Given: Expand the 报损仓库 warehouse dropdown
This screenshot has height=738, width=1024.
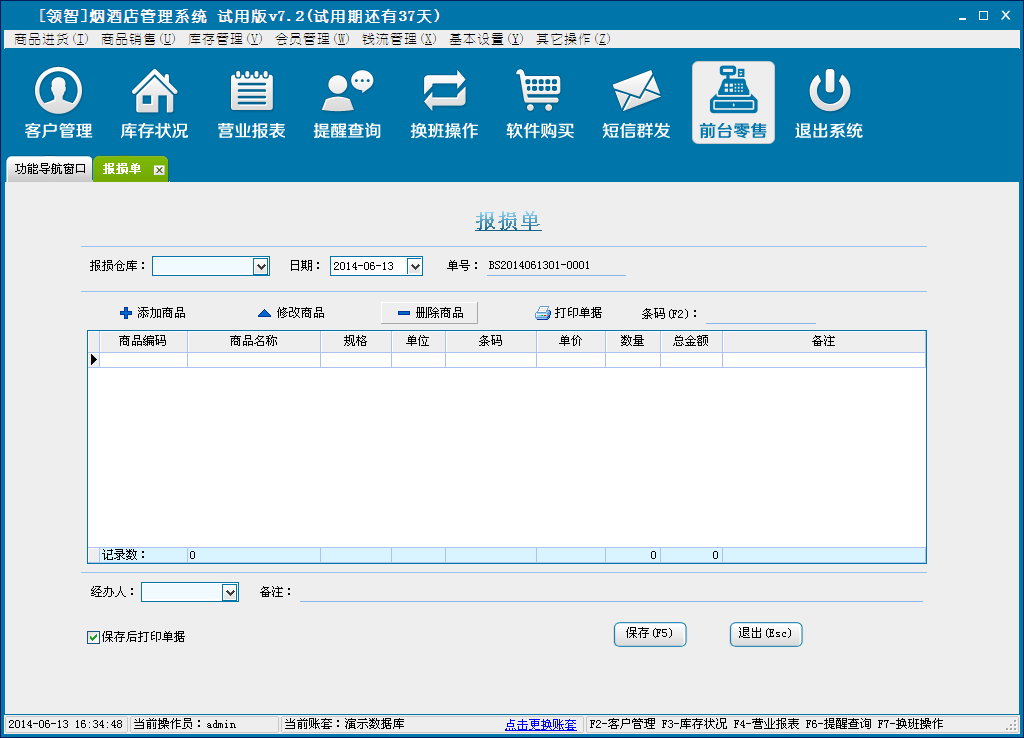Looking at the screenshot, I should (x=261, y=266).
